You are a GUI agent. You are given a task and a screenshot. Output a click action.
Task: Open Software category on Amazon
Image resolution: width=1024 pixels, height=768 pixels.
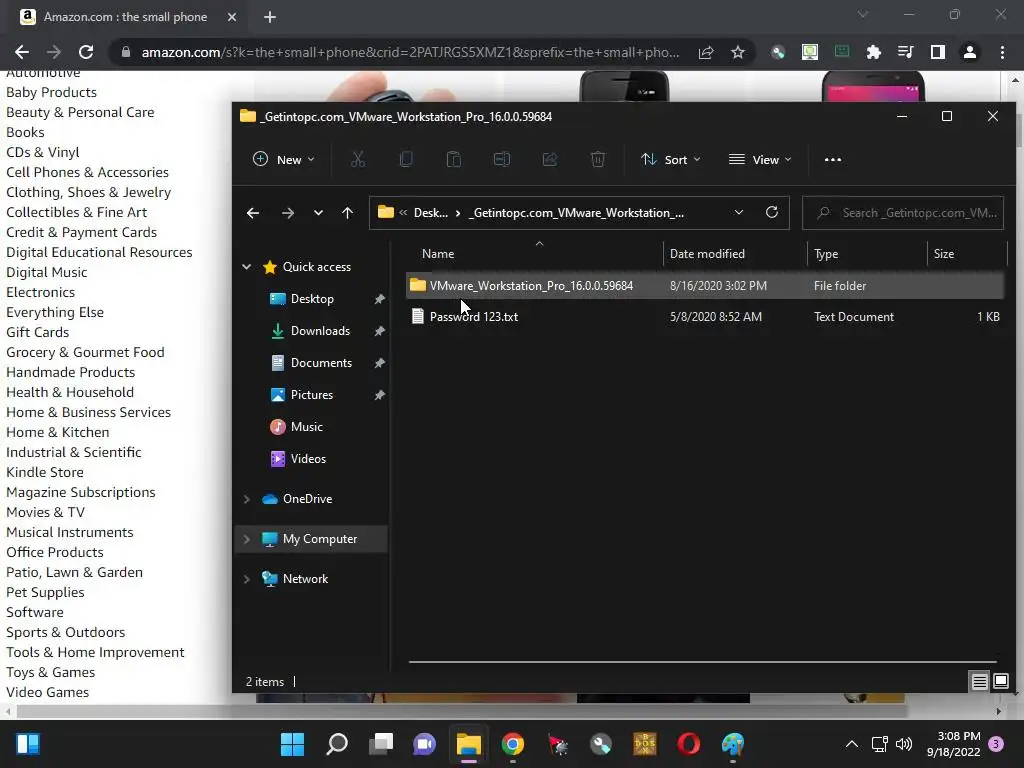point(35,612)
